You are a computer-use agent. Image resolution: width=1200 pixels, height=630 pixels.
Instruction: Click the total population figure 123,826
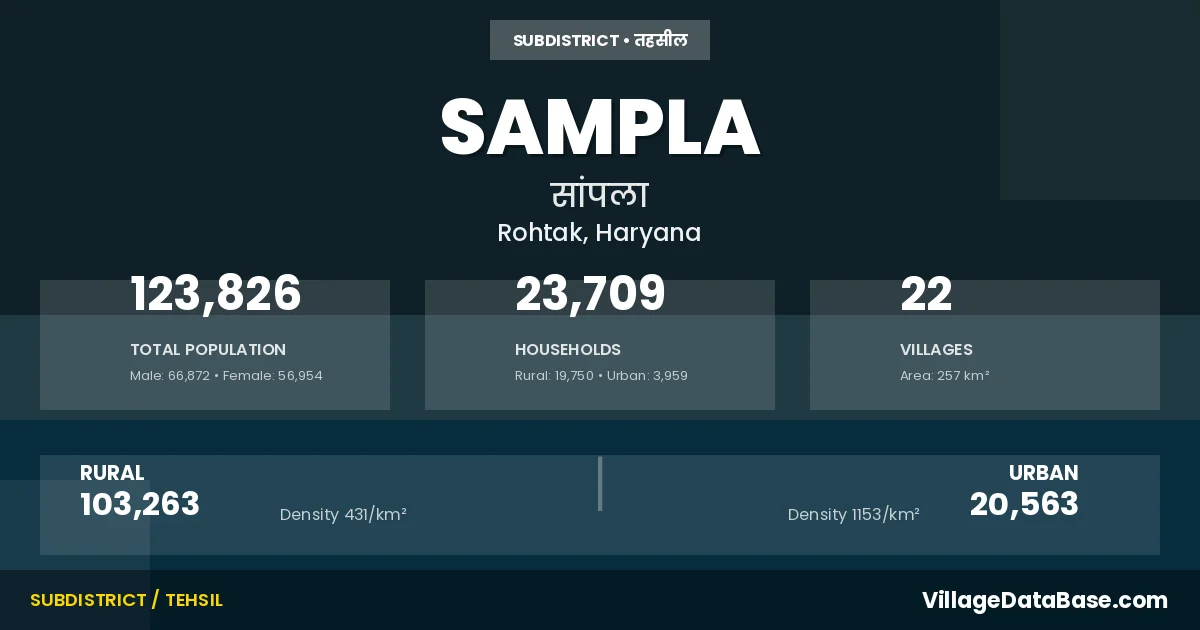216,294
